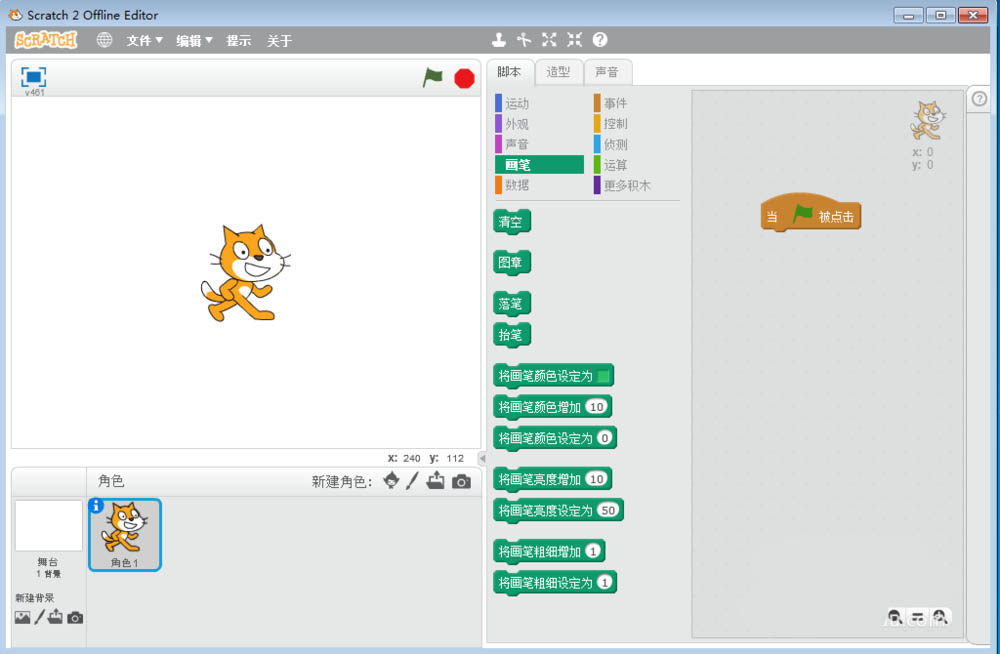This screenshot has width=1000, height=654.
Task: Edit value 0 in 将画笔颜色设定为 block
Action: [605, 438]
